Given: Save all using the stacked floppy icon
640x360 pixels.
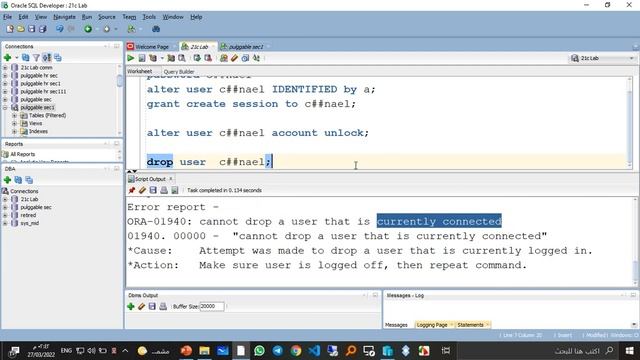Looking at the screenshot, I should tap(42, 29).
